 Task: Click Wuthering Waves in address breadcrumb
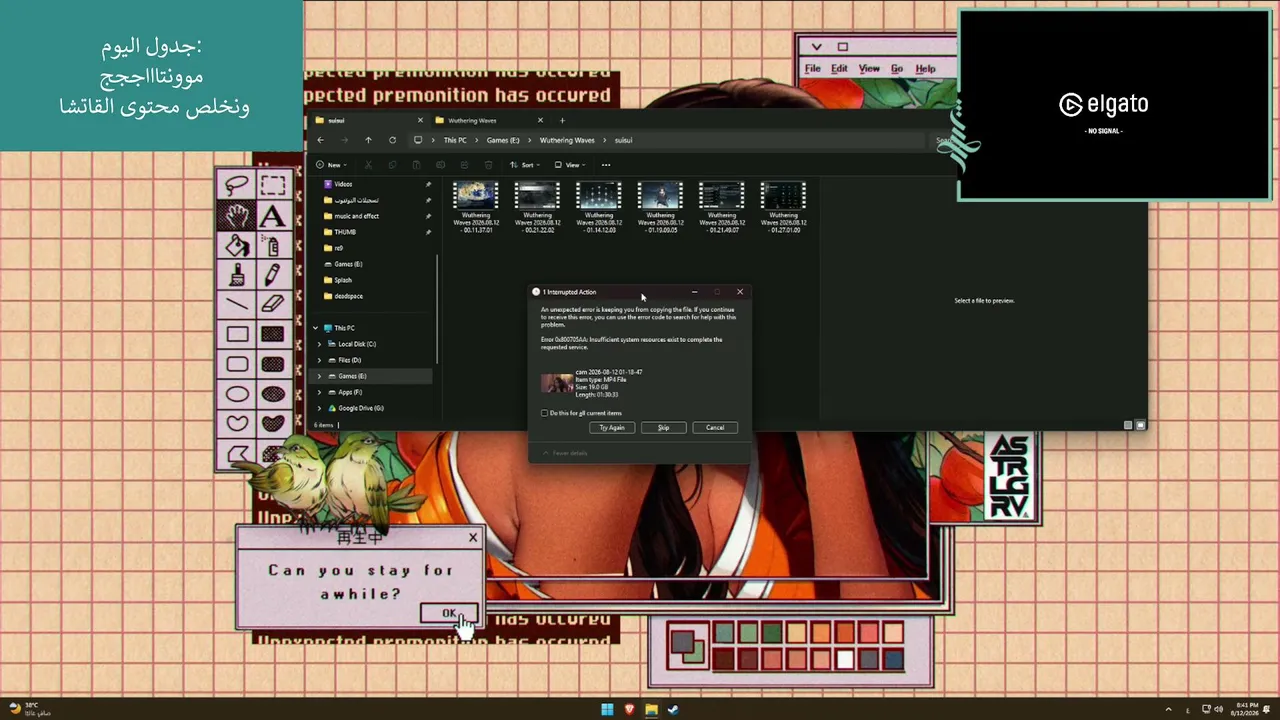tap(567, 140)
